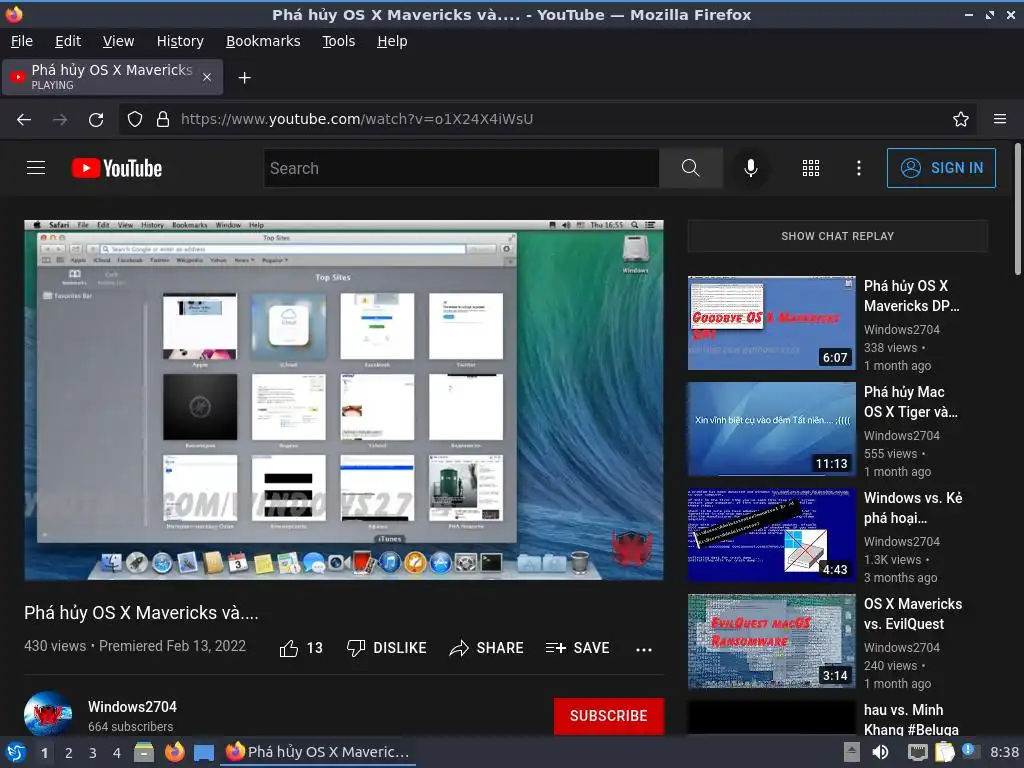Open the YouTube apps grid
Image resolution: width=1024 pixels, height=768 pixels.
pos(810,168)
